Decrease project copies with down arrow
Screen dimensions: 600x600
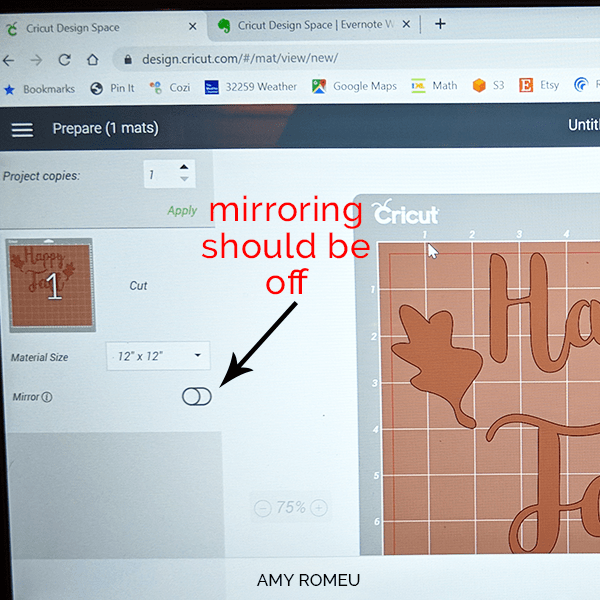[184, 179]
